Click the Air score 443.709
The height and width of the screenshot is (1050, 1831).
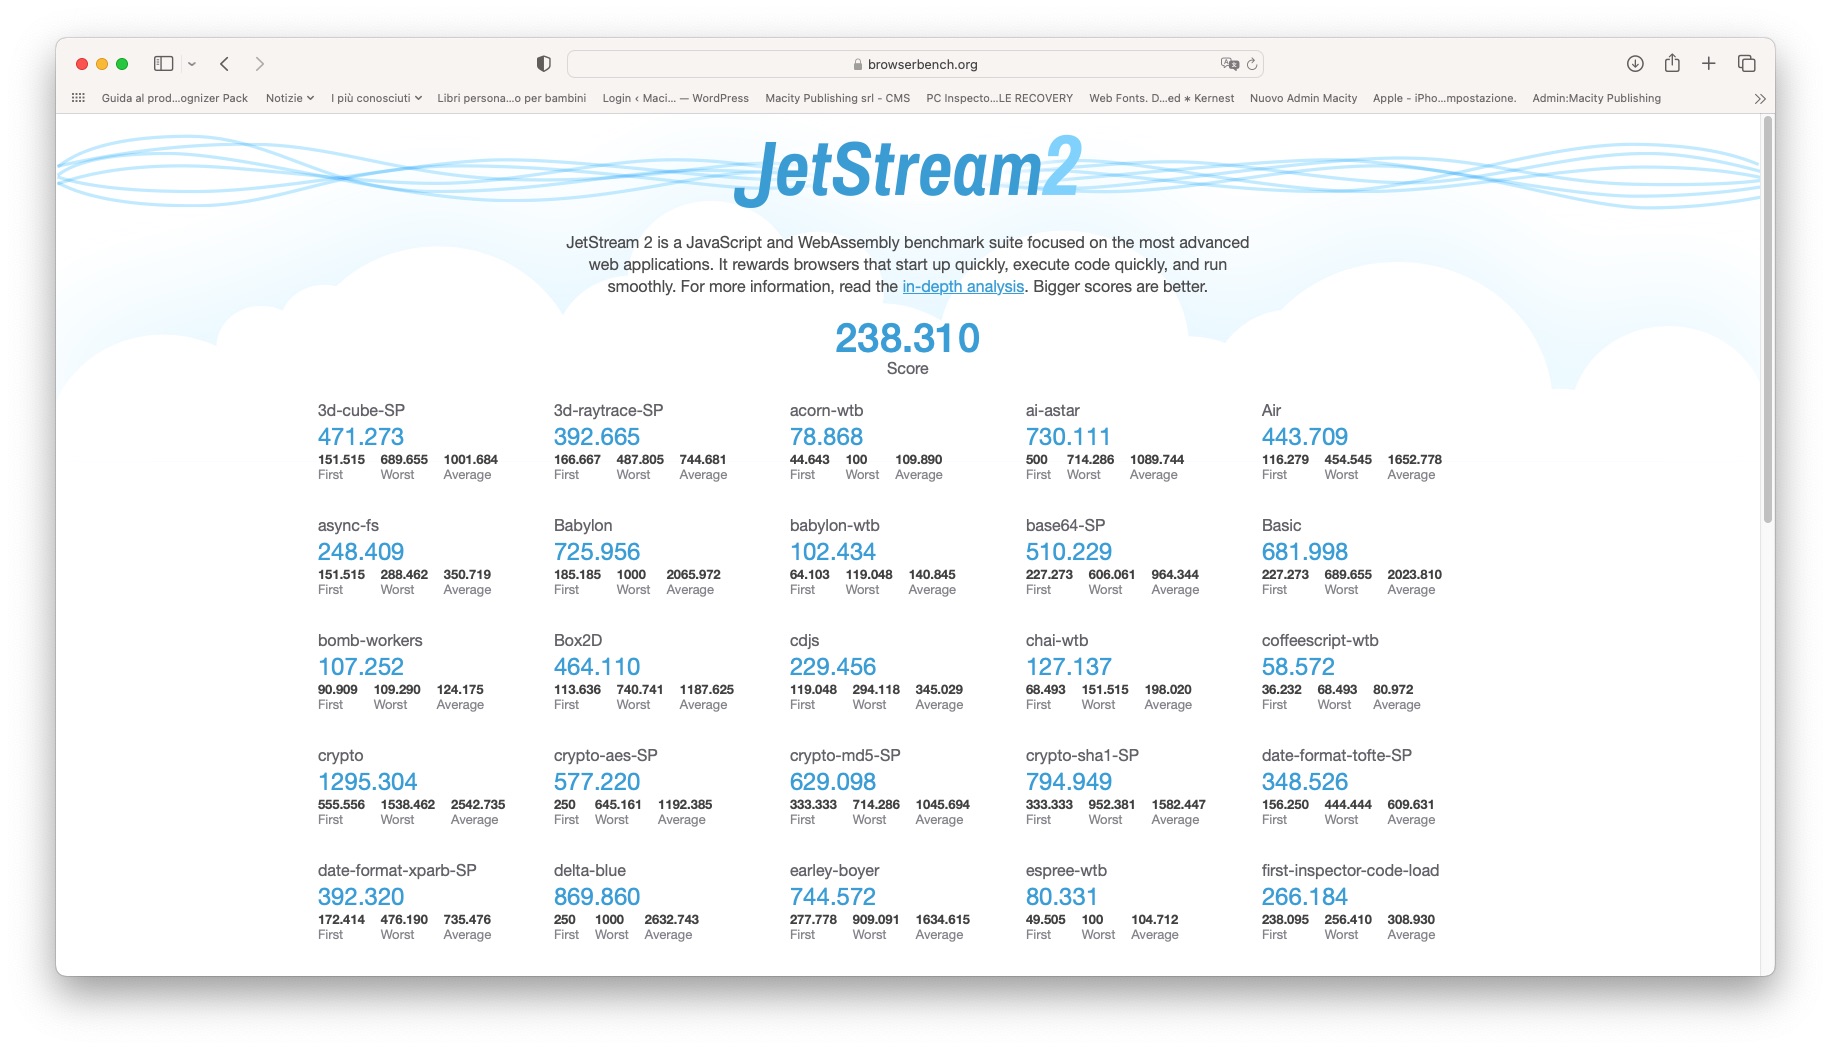tap(1305, 437)
